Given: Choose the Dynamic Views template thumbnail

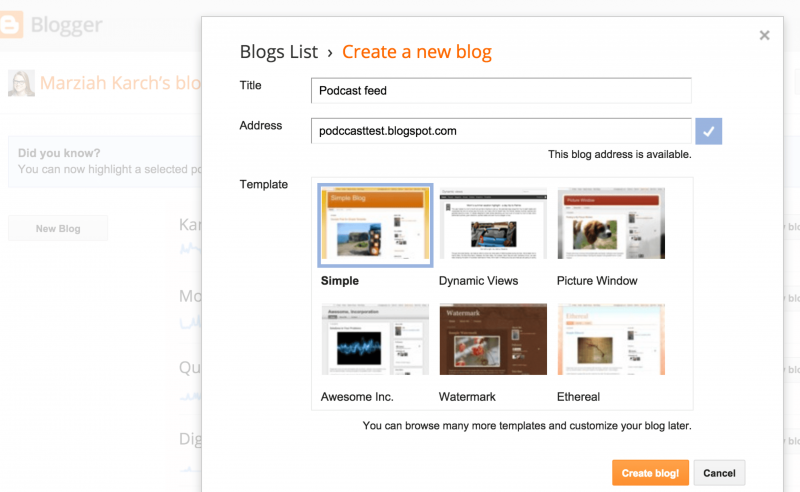Looking at the screenshot, I should 493,224.
